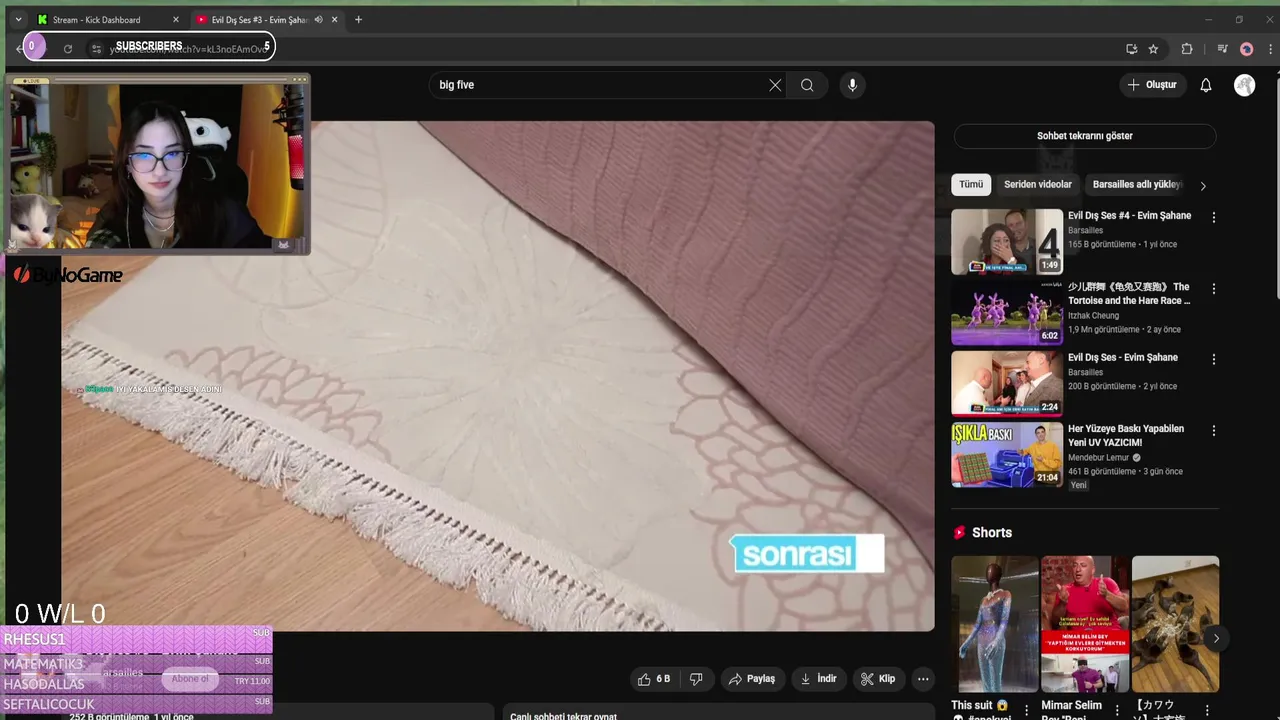Open the Chrome three-dot menu
The height and width of the screenshot is (720, 1280).
coord(1268,49)
